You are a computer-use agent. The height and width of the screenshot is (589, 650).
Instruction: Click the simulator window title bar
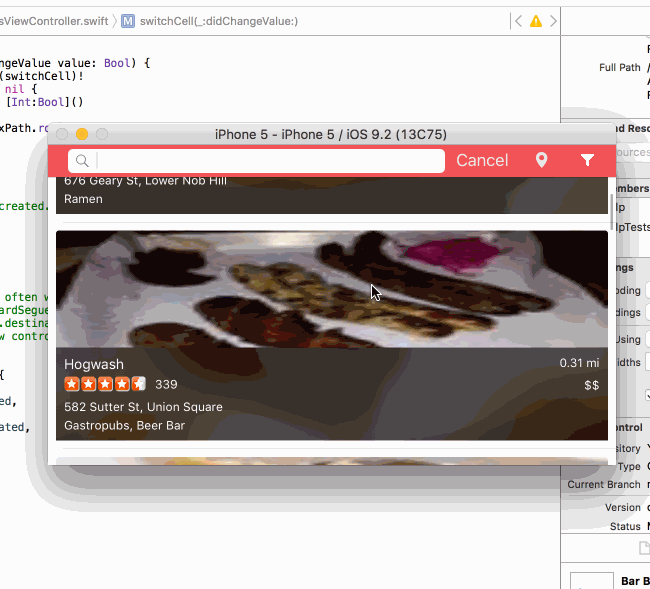331,134
